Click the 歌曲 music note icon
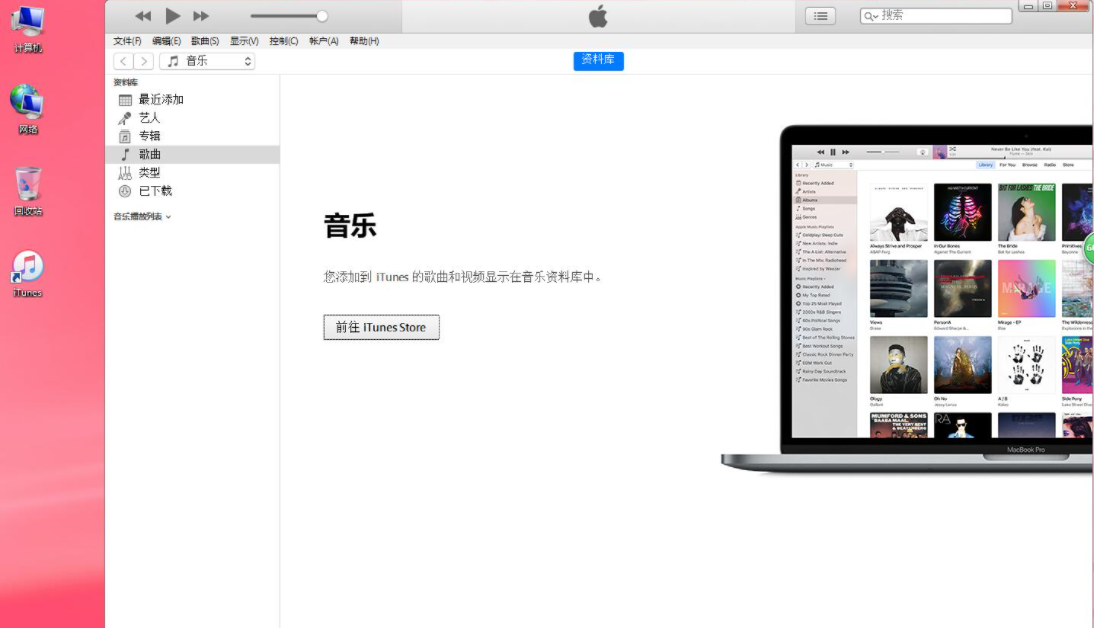Image resolution: width=1094 pixels, height=628 pixels. 126,154
